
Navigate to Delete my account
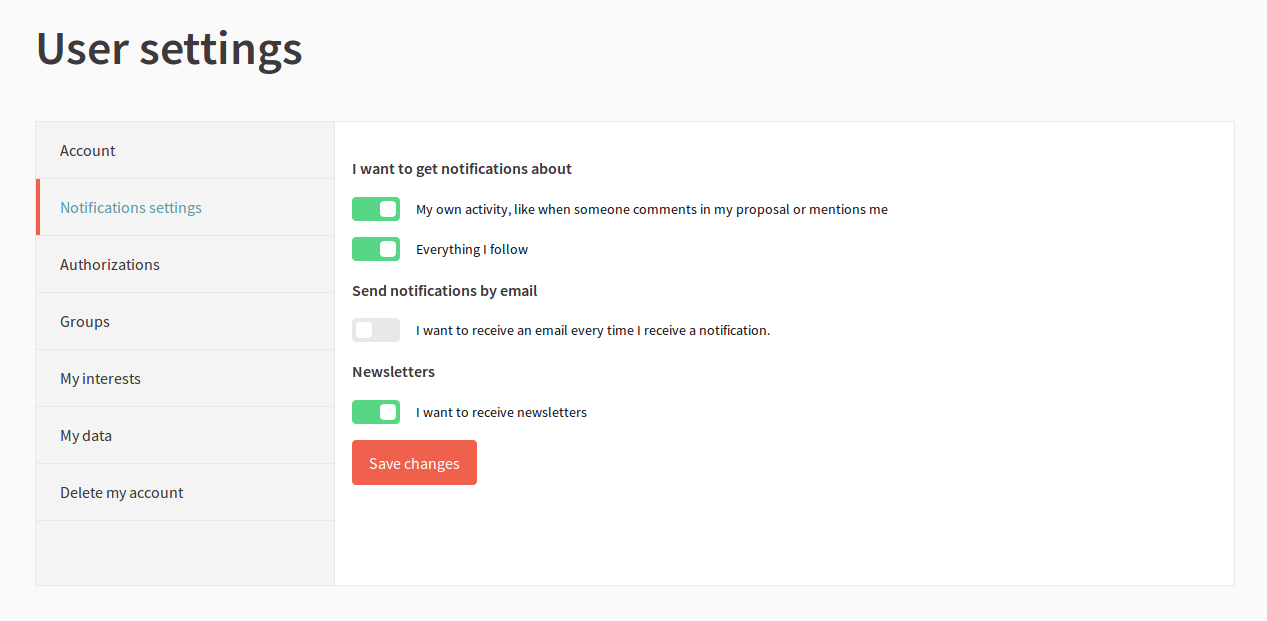[122, 493]
